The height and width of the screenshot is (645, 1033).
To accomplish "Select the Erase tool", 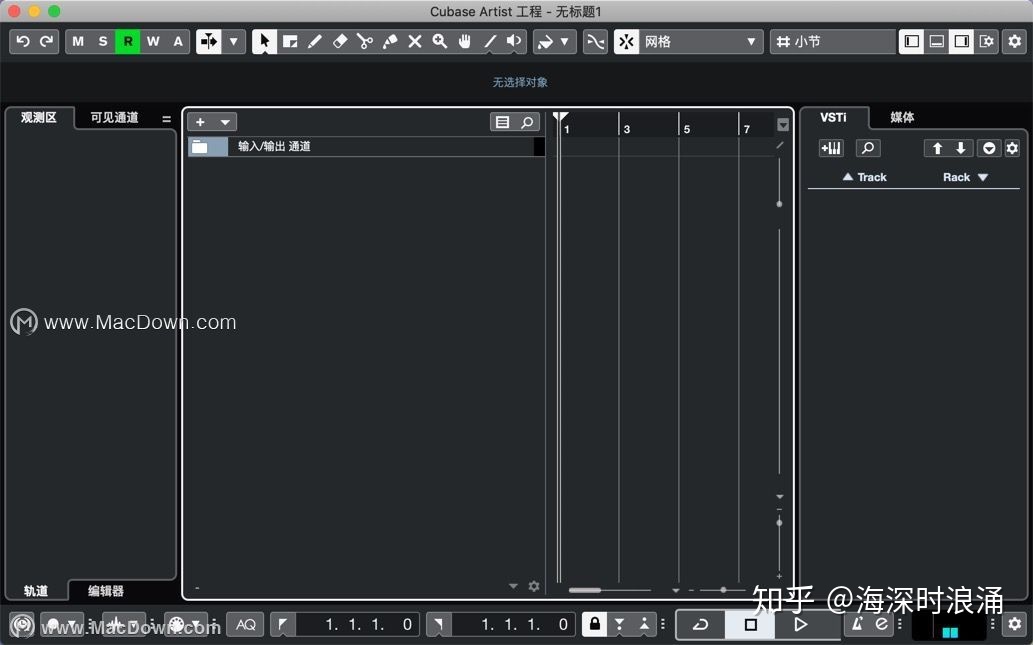I will 340,42.
